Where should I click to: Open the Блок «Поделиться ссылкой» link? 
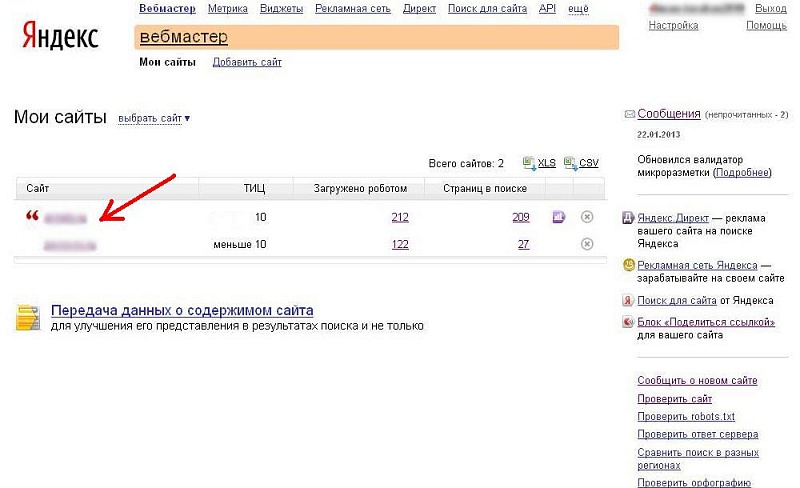706,322
